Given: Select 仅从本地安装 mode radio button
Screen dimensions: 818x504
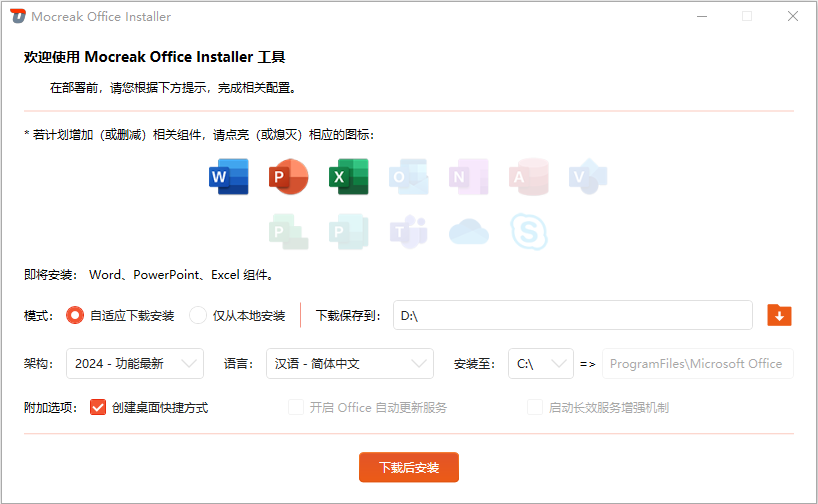Looking at the screenshot, I should [198, 315].
